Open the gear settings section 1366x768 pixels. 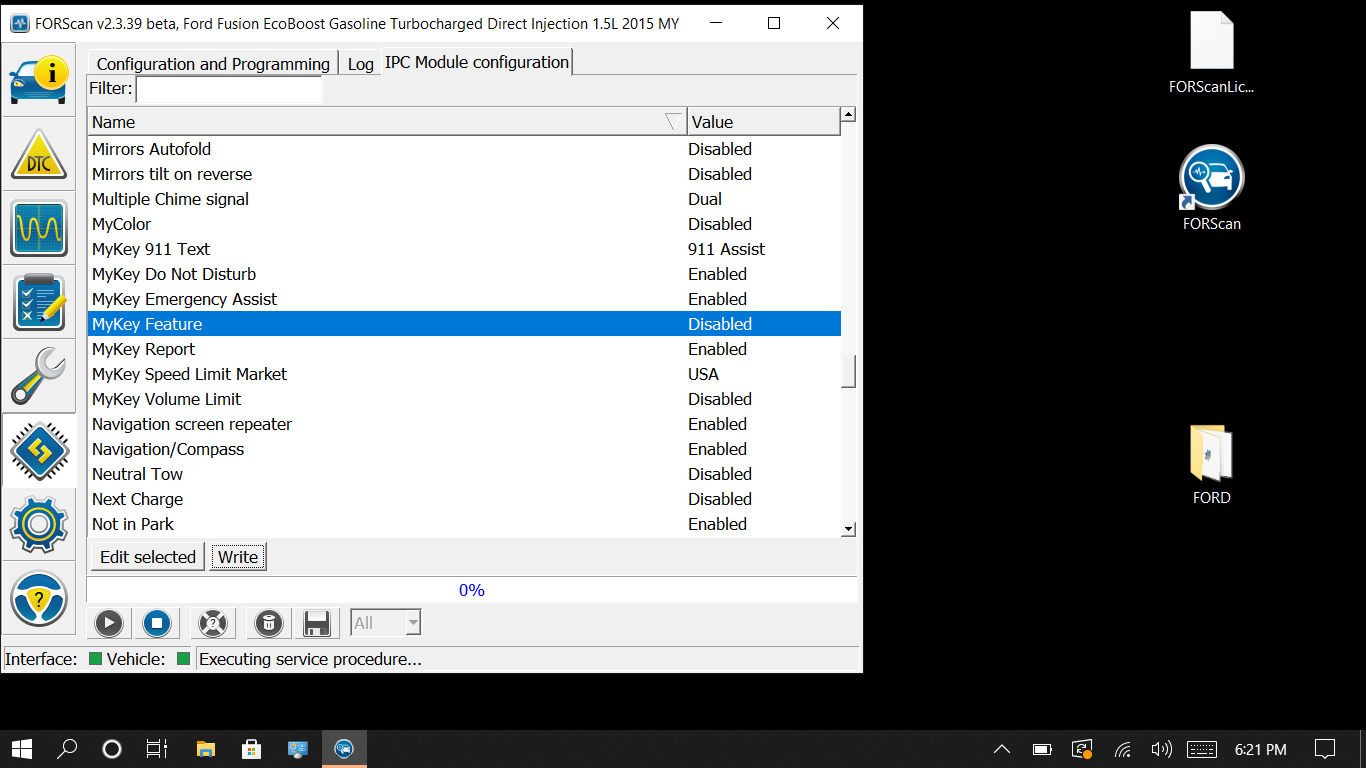point(39,523)
